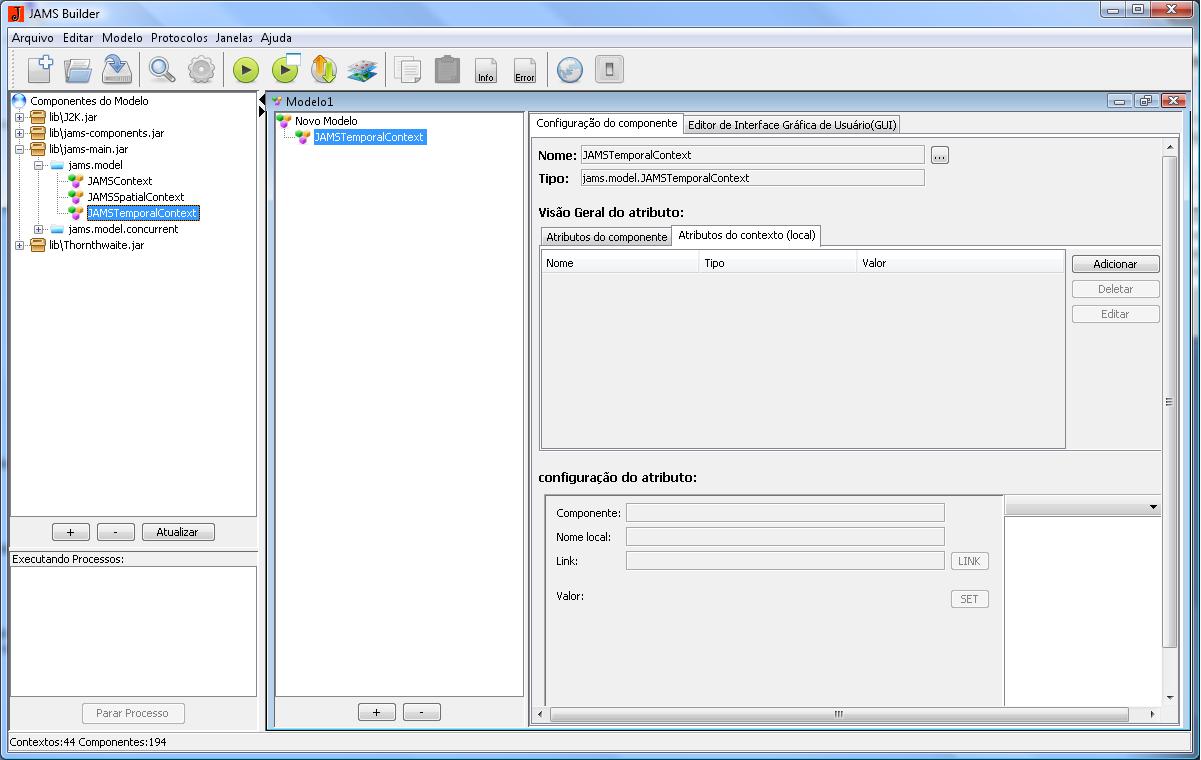Click the save model drive icon
The image size is (1201, 760).
point(118,69)
